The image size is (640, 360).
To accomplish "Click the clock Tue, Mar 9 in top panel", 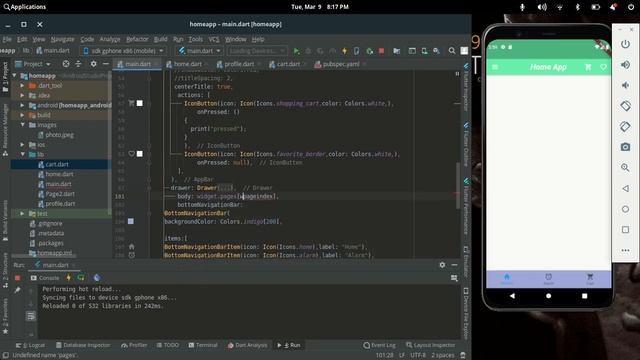I will (320, 7).
